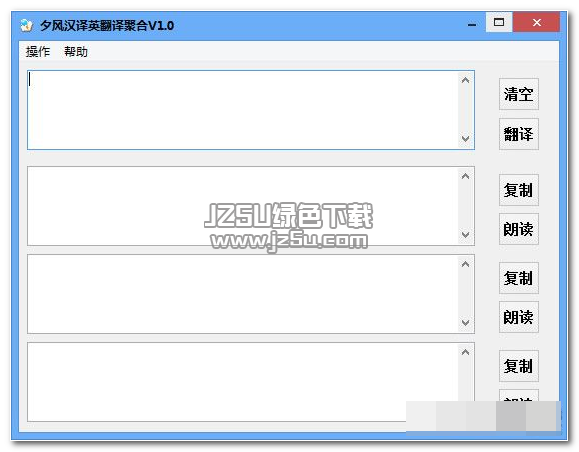Read aloud the first translation result with 朗读
This screenshot has width=579, height=452.
519,229
